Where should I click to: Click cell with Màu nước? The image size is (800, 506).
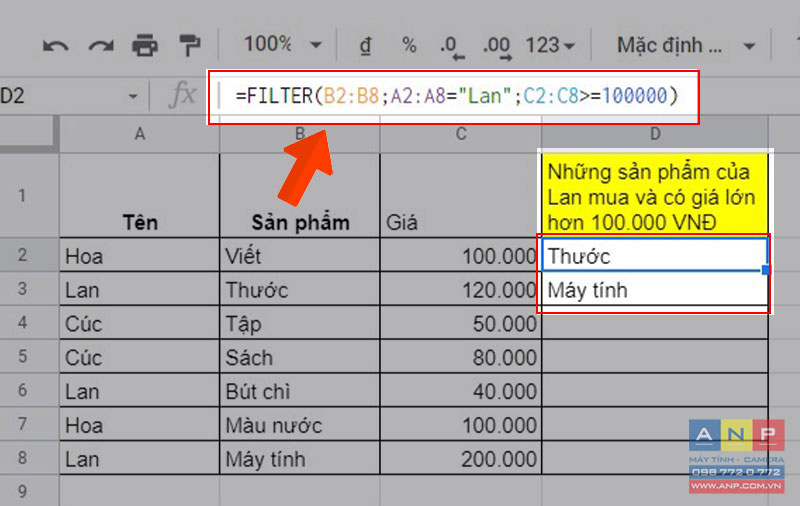point(300,424)
